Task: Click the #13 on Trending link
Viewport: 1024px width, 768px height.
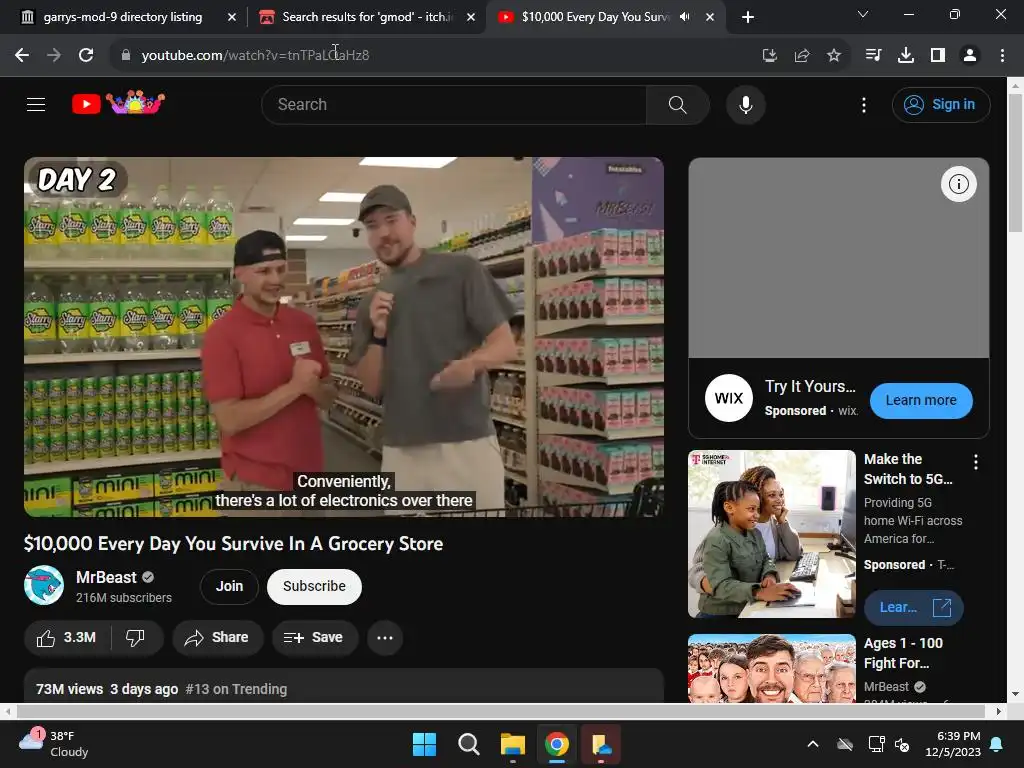Action: click(x=236, y=689)
